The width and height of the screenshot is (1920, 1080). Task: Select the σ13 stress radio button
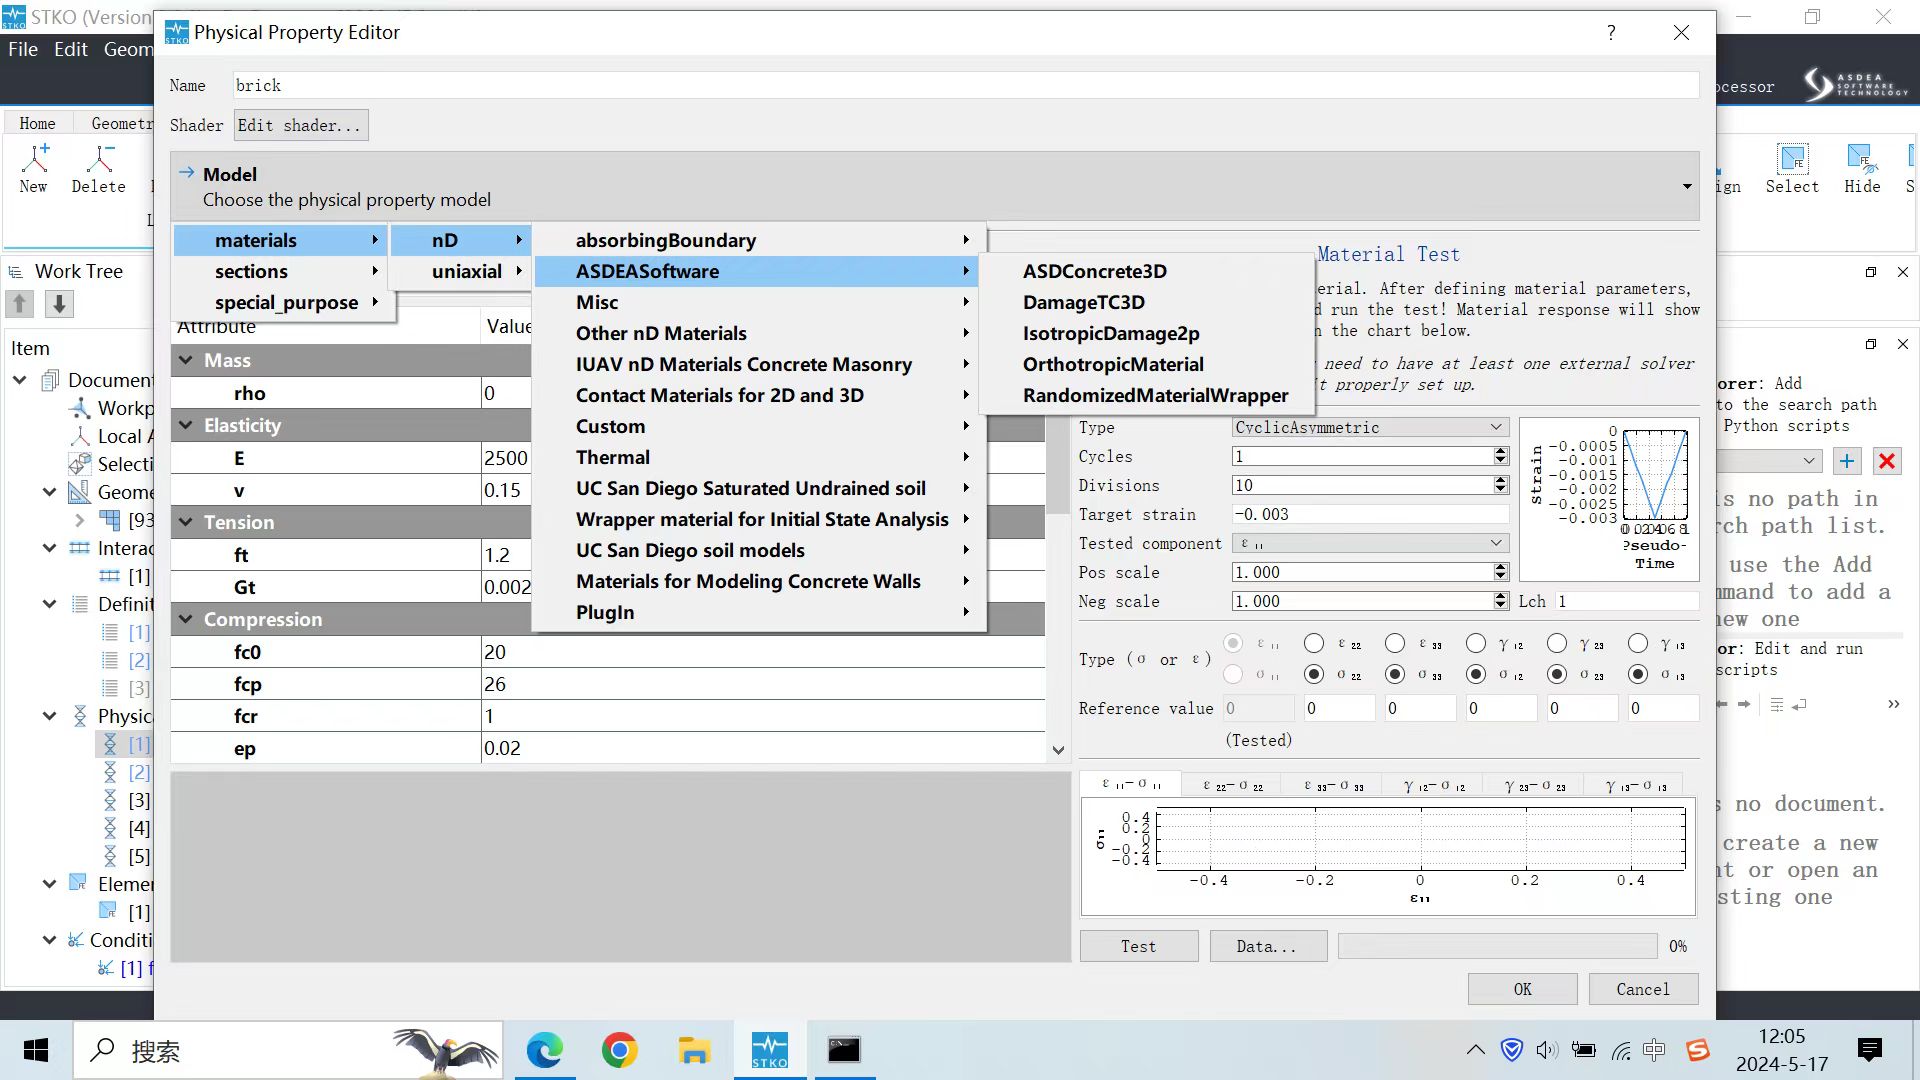pyautogui.click(x=1638, y=674)
